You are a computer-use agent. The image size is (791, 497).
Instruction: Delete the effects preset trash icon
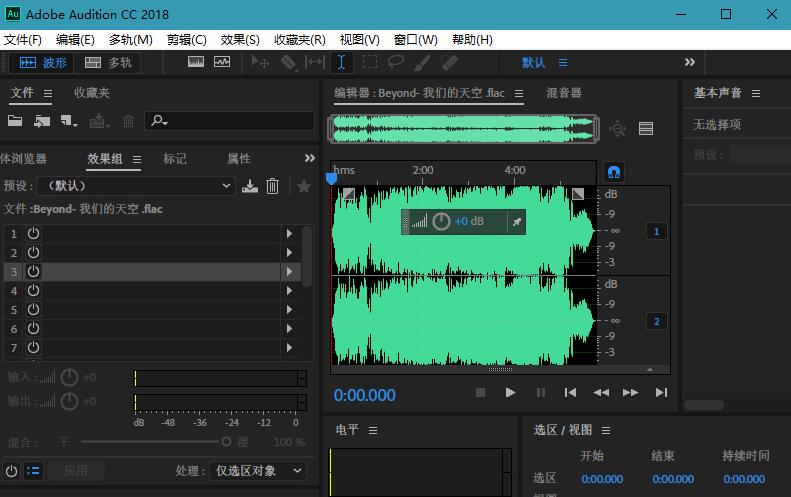272,186
